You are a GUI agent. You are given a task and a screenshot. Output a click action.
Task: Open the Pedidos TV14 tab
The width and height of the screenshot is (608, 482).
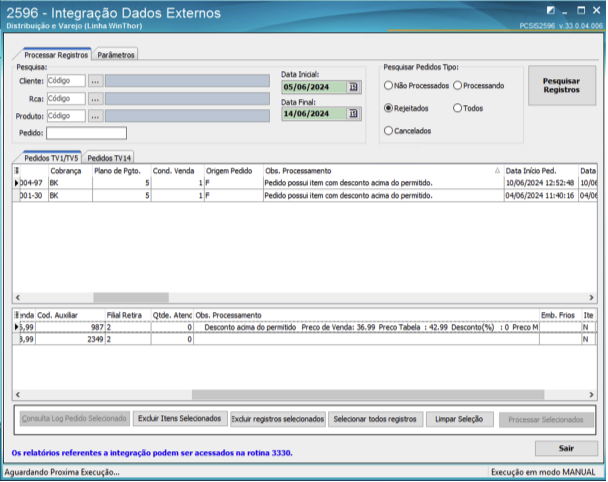click(109, 158)
